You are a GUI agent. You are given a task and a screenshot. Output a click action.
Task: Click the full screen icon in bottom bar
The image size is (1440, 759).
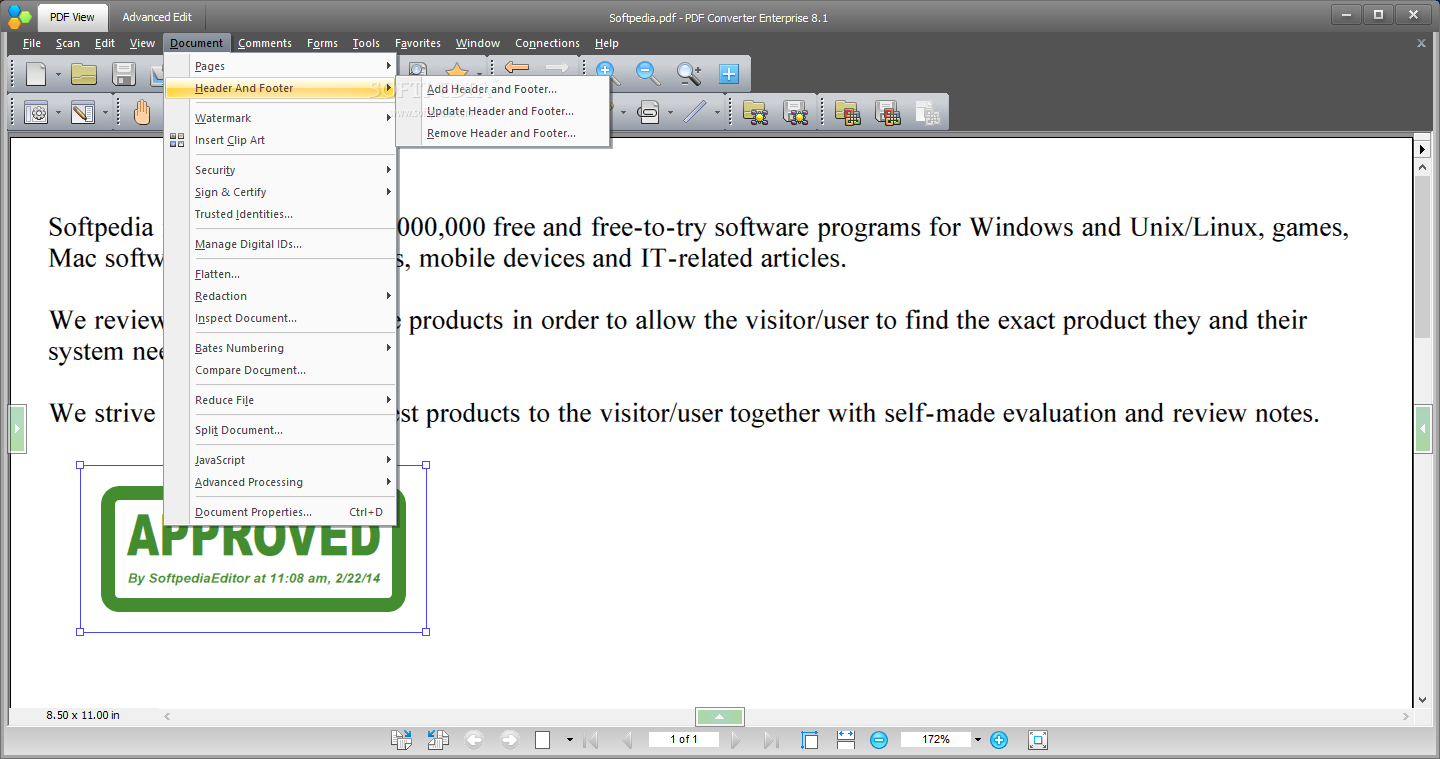(x=1038, y=740)
